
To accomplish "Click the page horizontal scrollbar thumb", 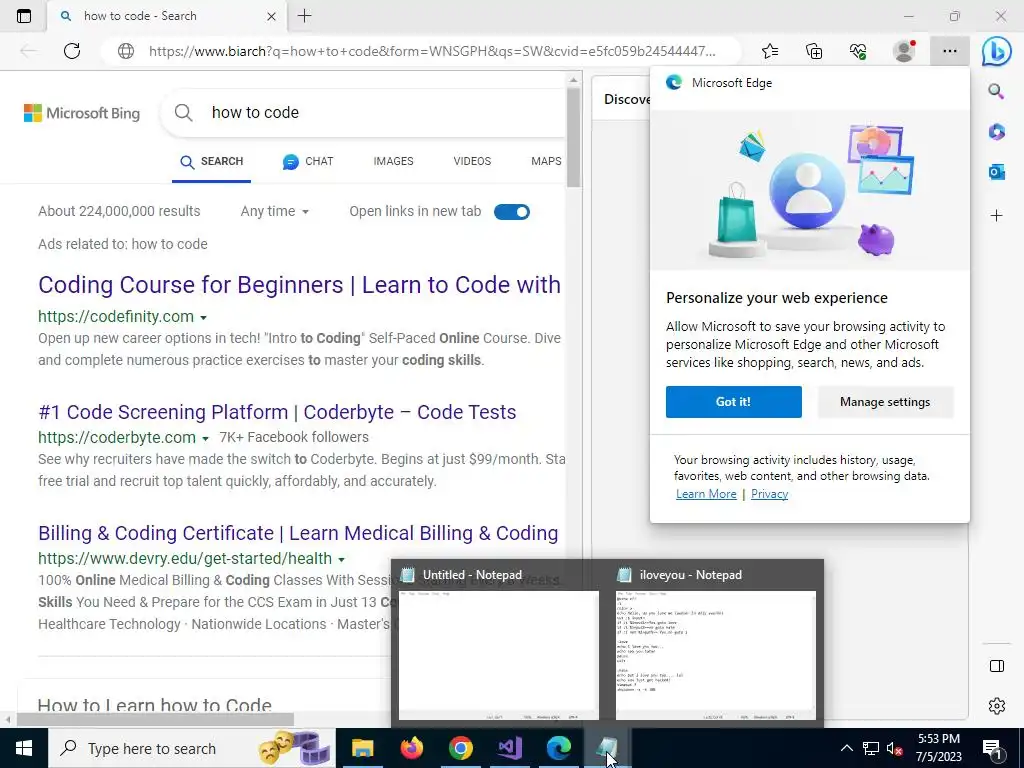I will coord(155,719).
